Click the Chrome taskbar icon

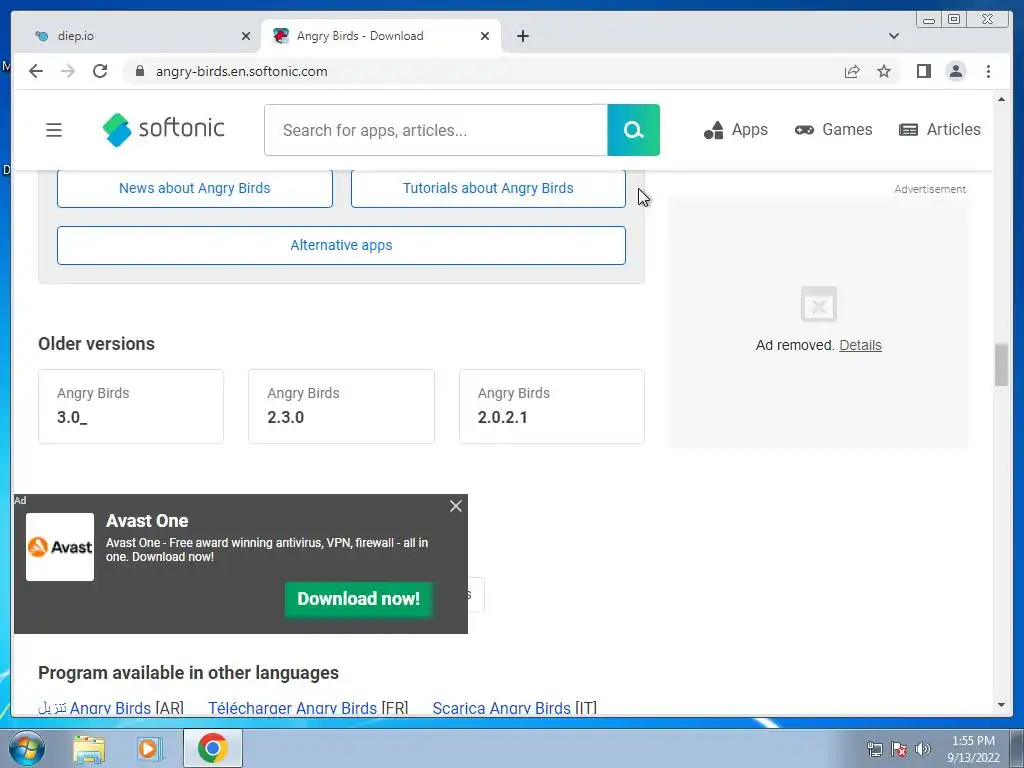[213, 748]
